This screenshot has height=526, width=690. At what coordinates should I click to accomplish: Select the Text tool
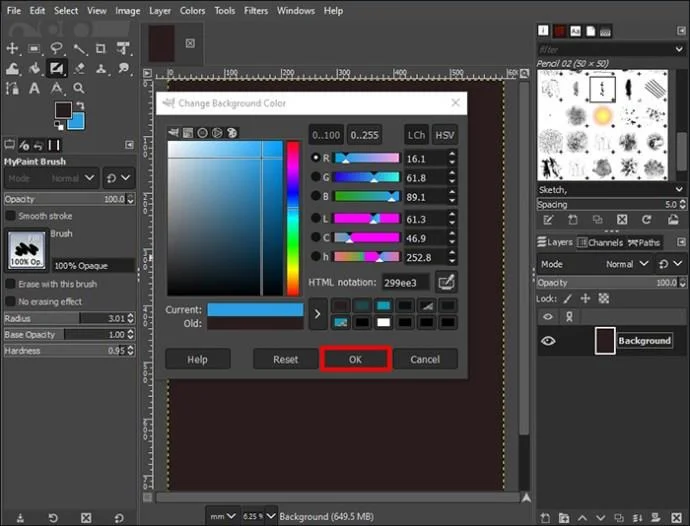(34, 88)
